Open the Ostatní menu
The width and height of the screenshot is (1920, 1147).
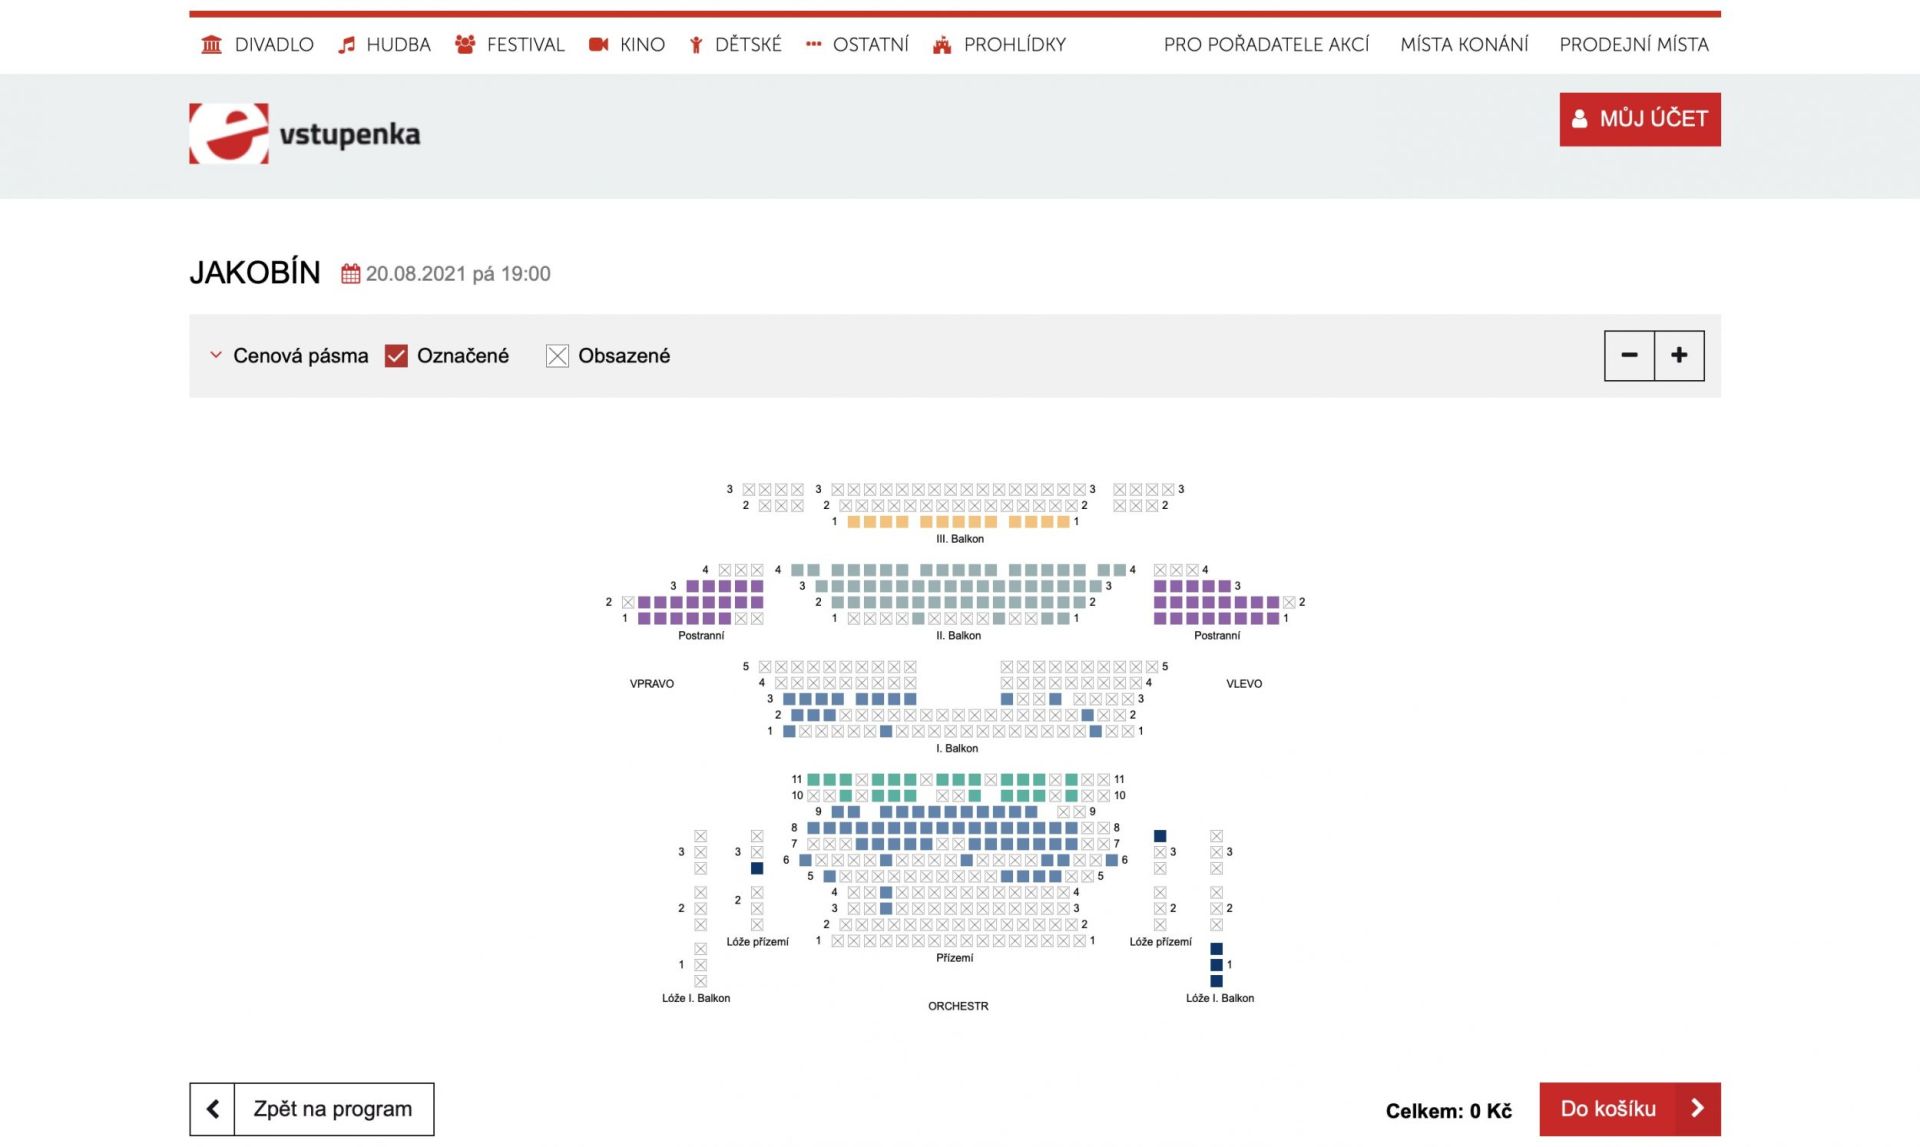click(857, 45)
